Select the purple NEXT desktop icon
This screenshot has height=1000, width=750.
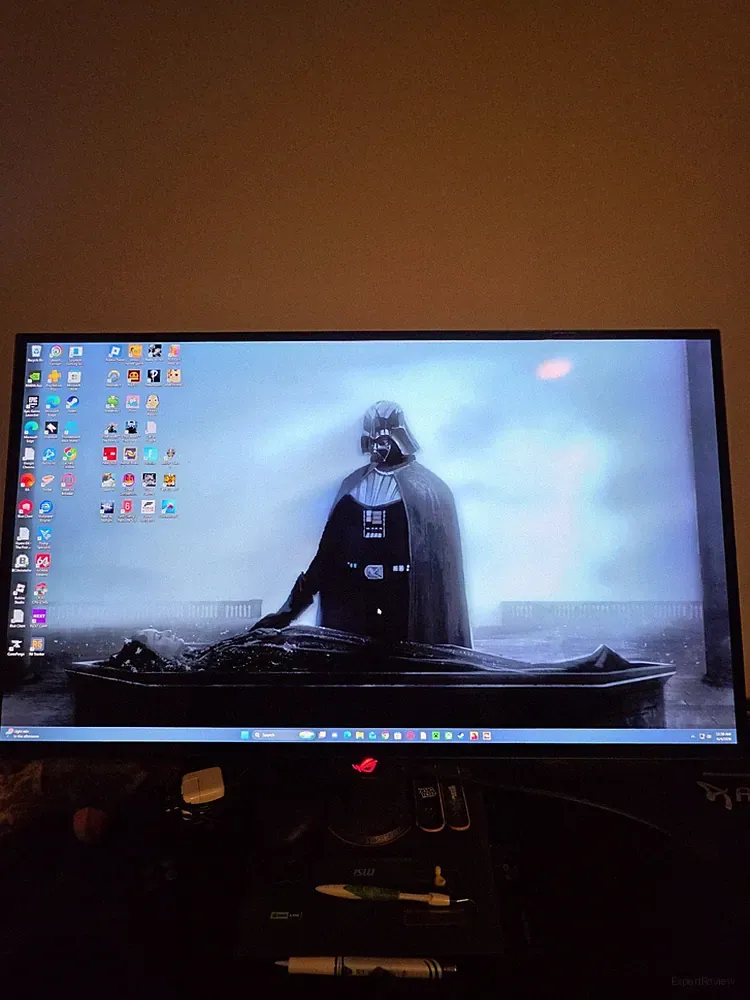[39, 616]
